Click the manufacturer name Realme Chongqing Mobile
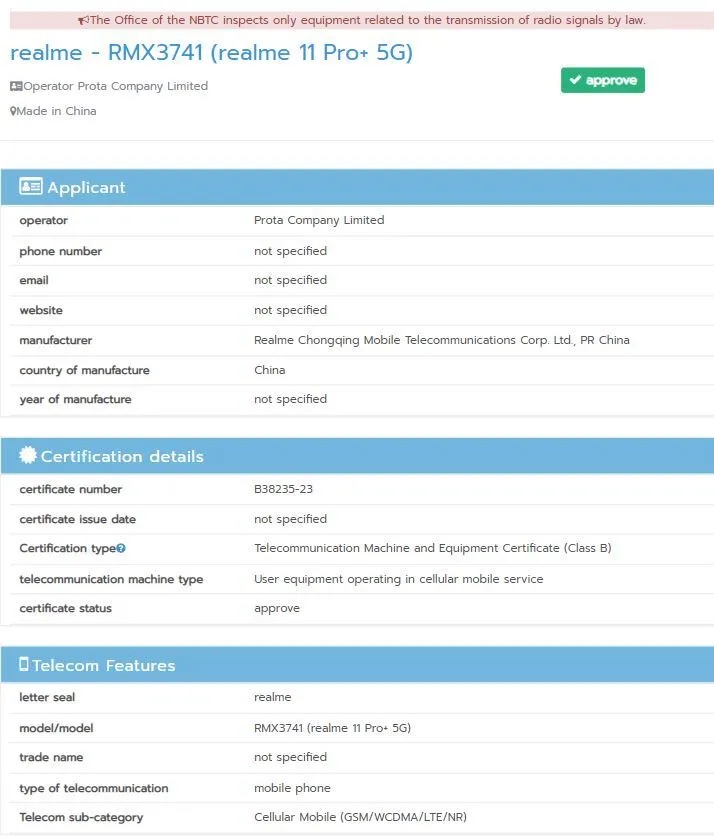714x839 pixels. pyautogui.click(x=441, y=341)
